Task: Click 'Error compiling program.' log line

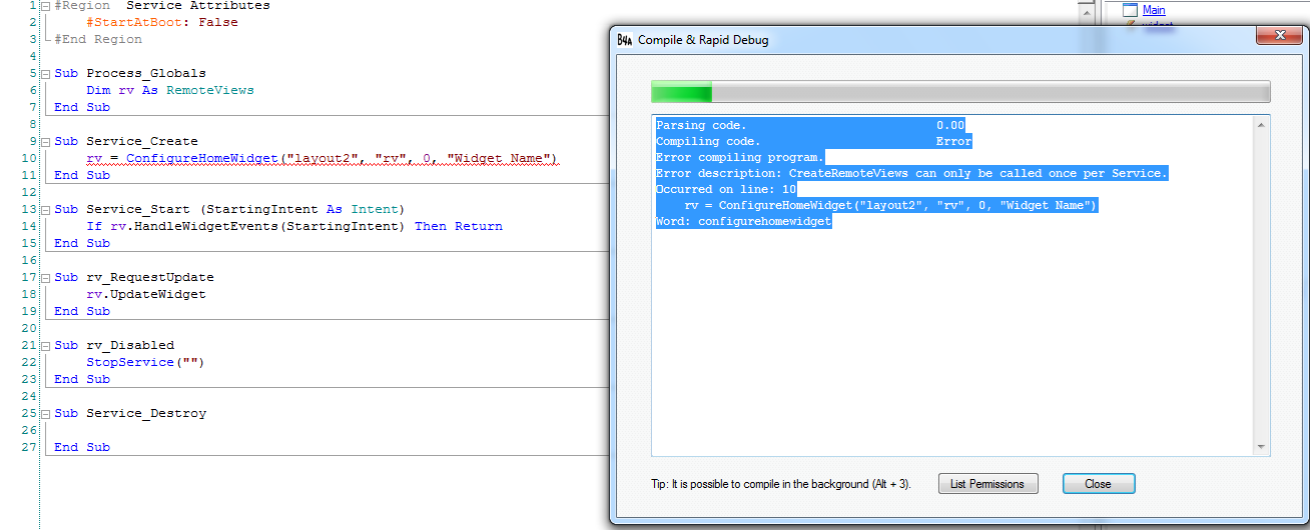Action: [x=740, y=158]
